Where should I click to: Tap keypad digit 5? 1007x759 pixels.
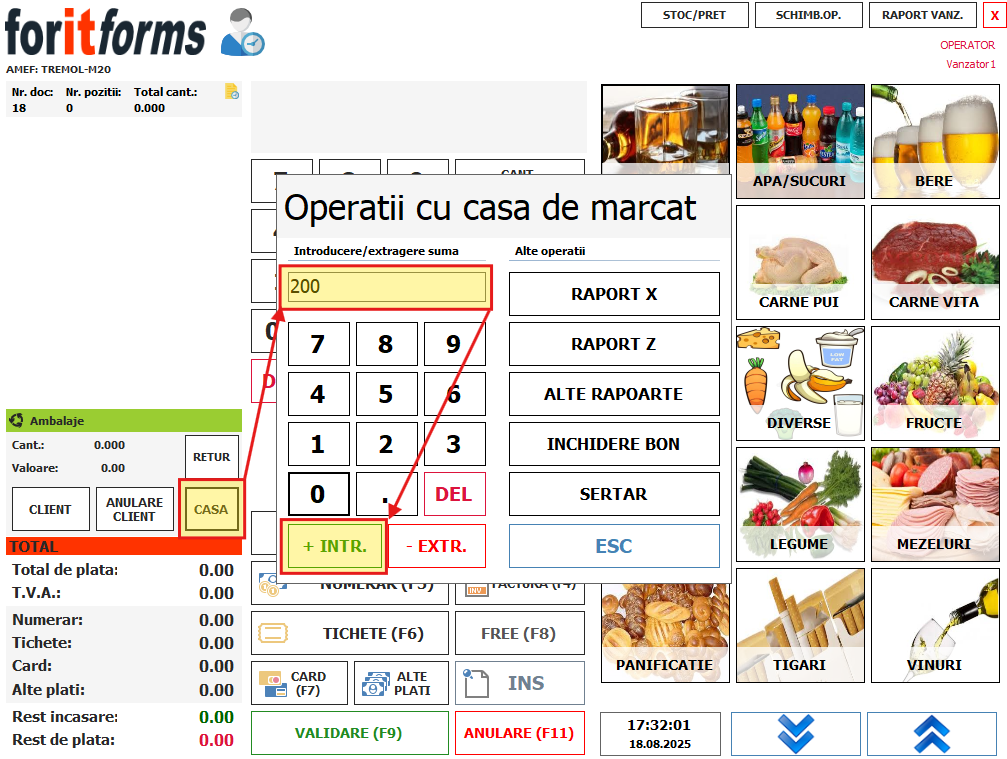tap(387, 394)
